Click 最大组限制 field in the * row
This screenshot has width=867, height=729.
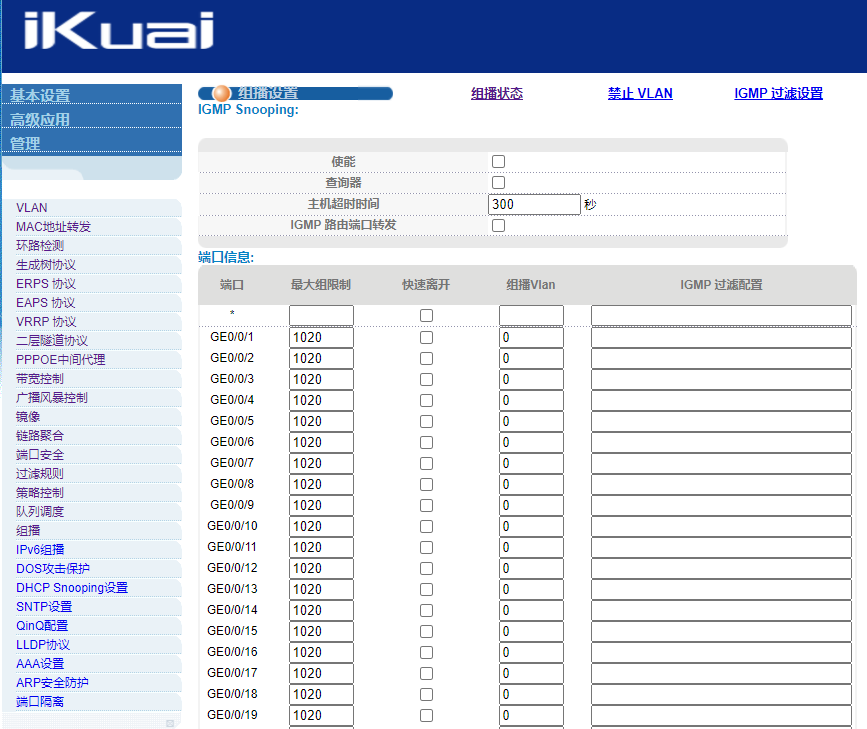point(321,315)
